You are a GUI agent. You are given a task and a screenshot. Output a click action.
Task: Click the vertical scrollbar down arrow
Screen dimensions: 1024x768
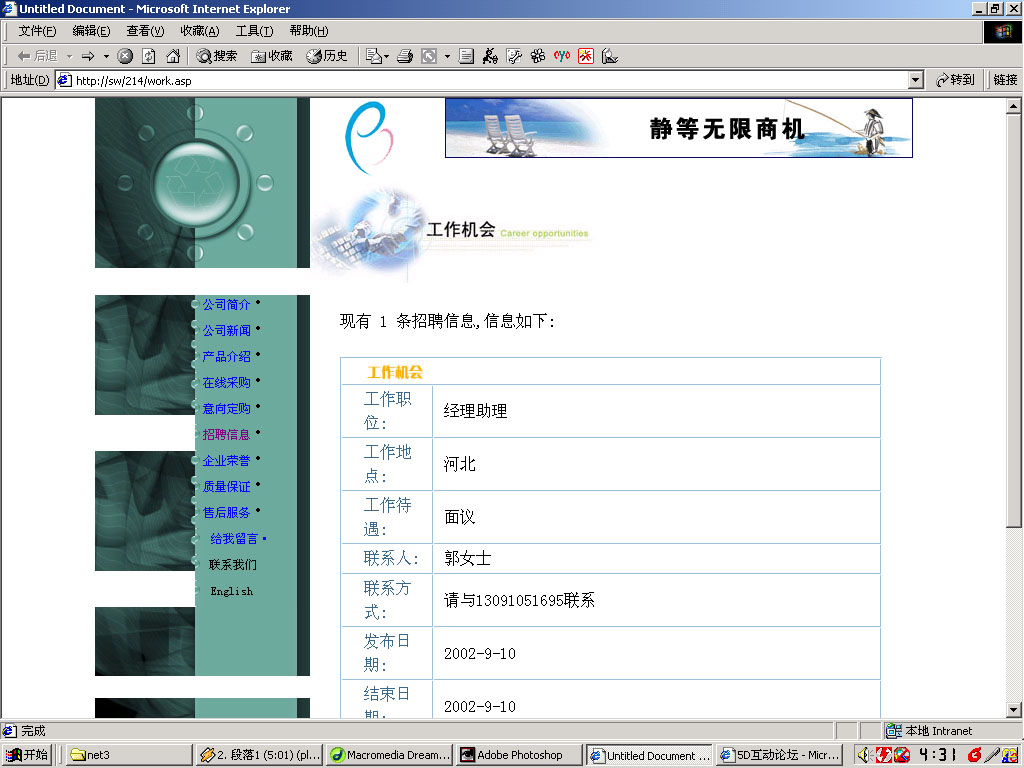1013,709
